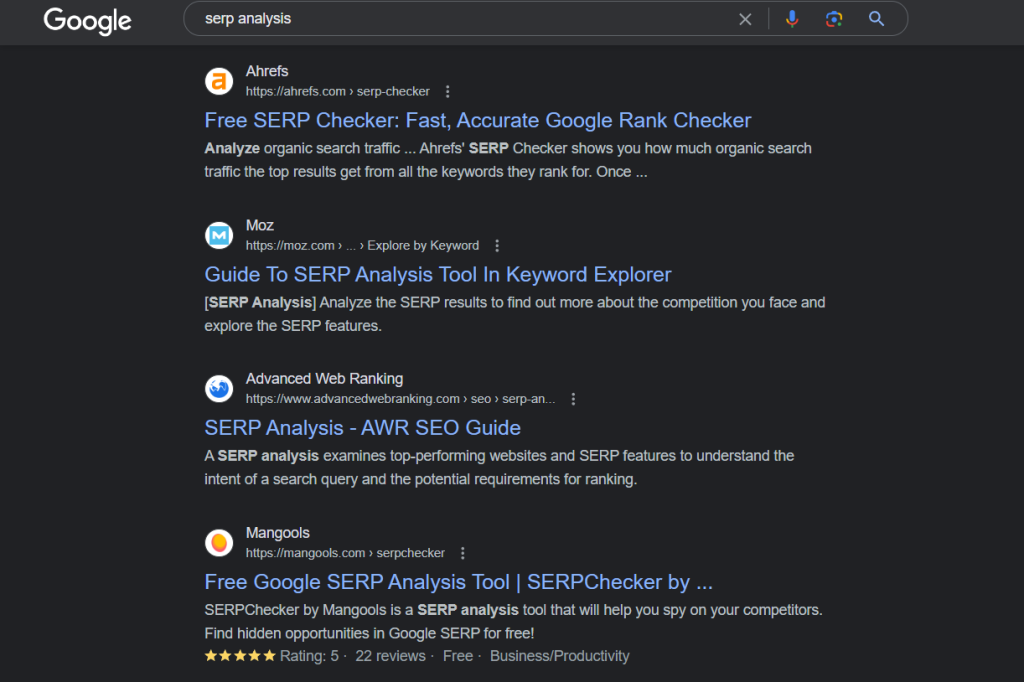
Task: Open the Guide To SERP Analysis Tool link
Action: [437, 274]
